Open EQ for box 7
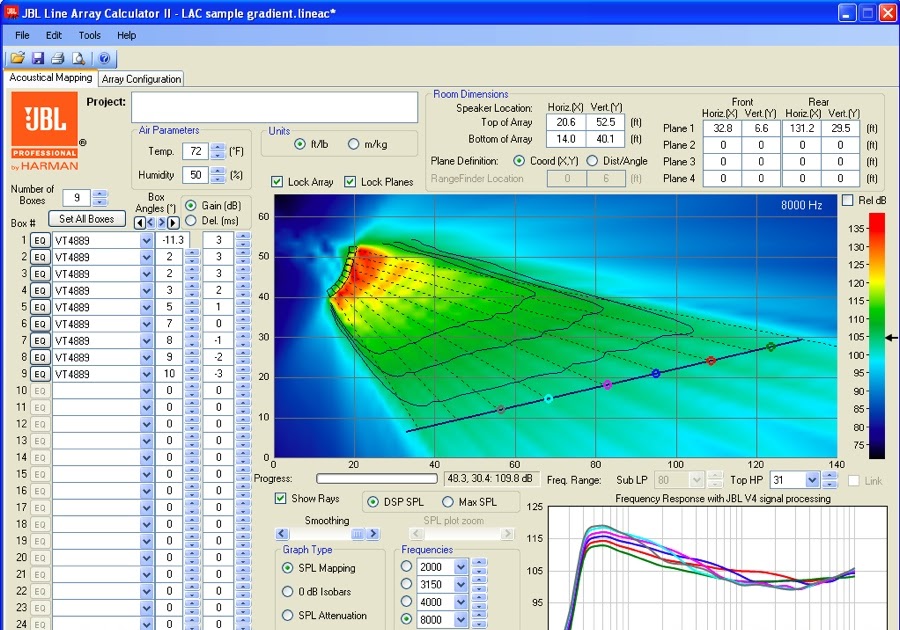The width and height of the screenshot is (900, 630). [40, 341]
